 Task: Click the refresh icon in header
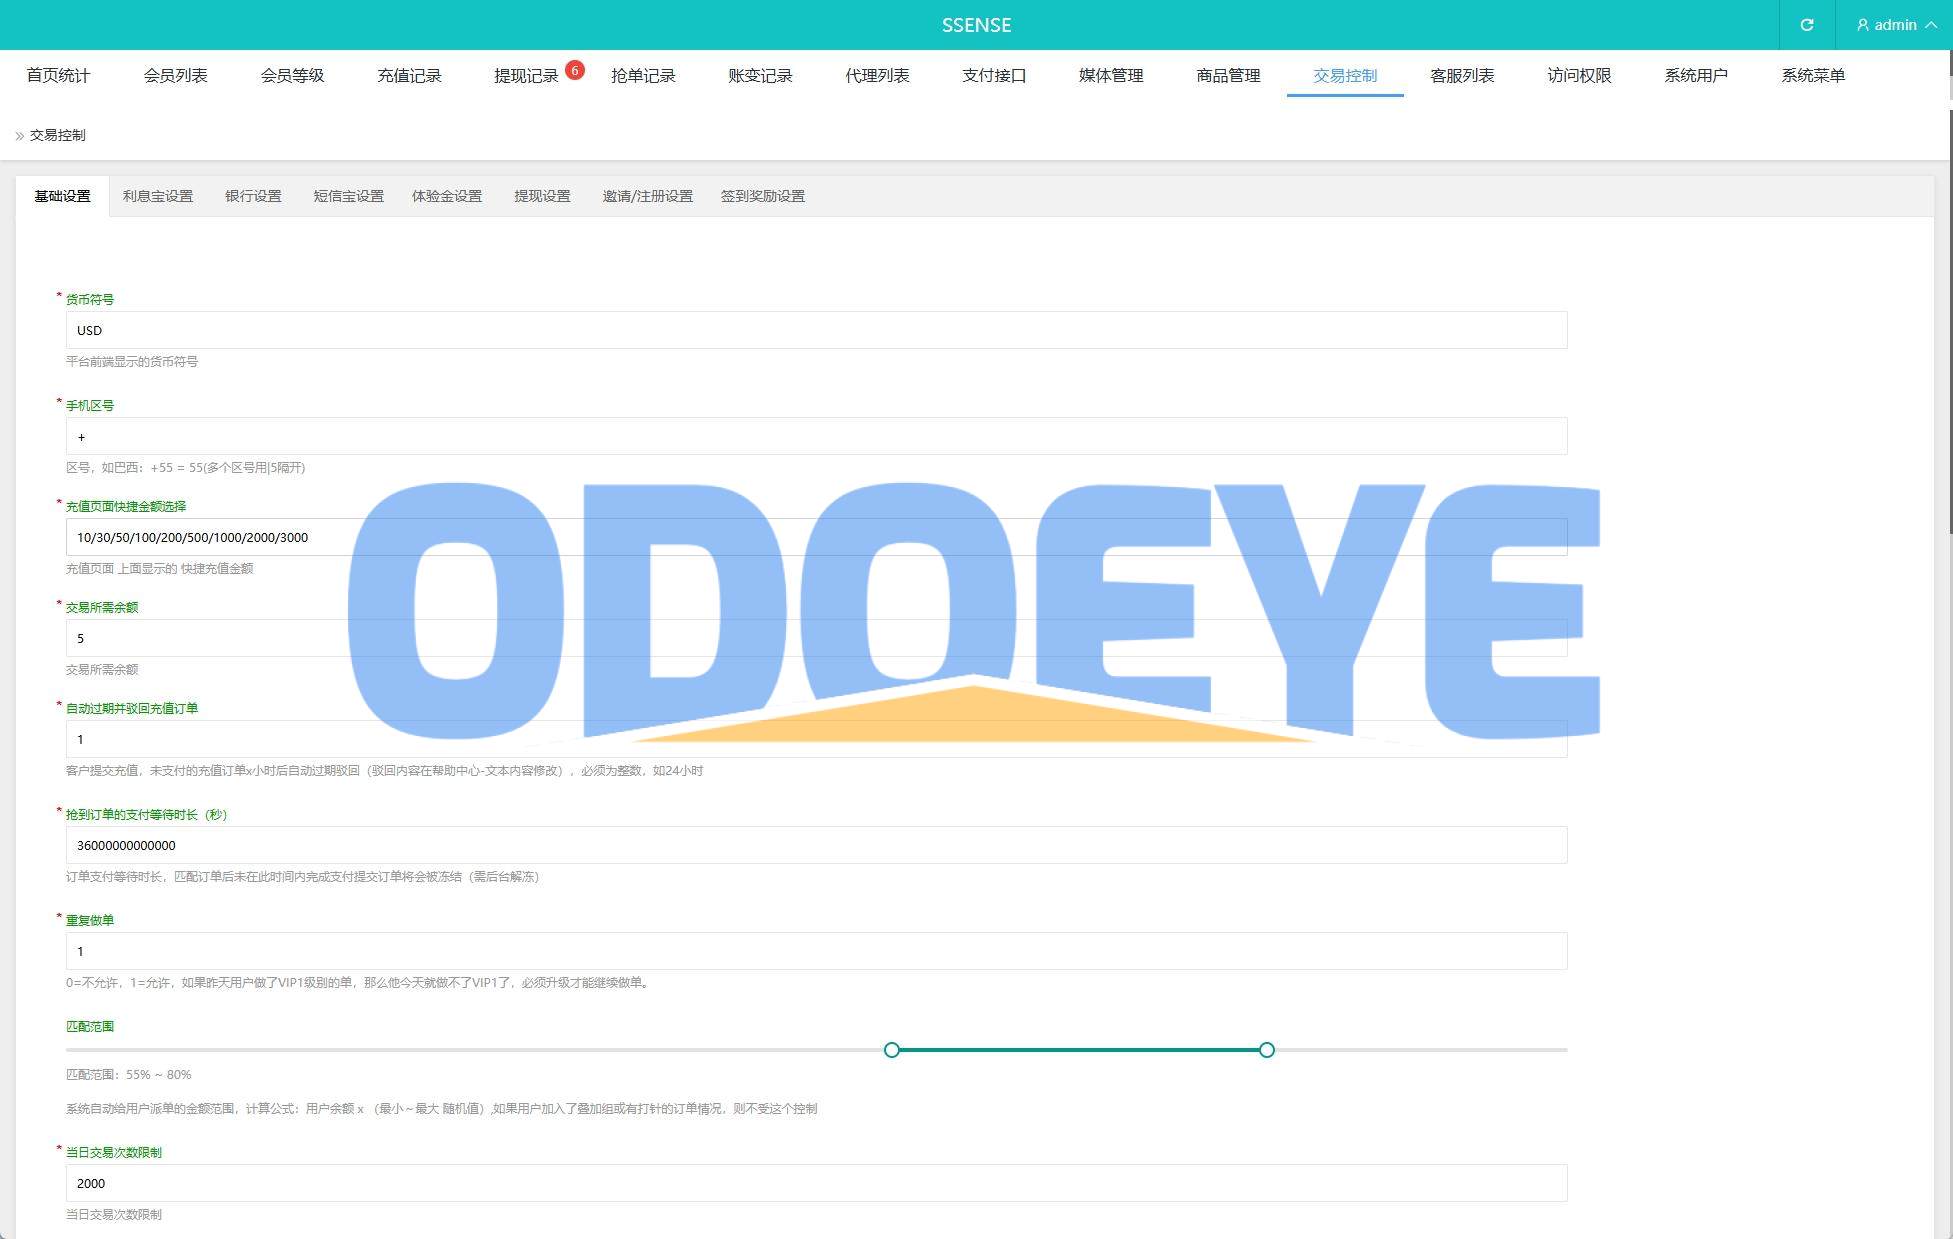pyautogui.click(x=1806, y=25)
